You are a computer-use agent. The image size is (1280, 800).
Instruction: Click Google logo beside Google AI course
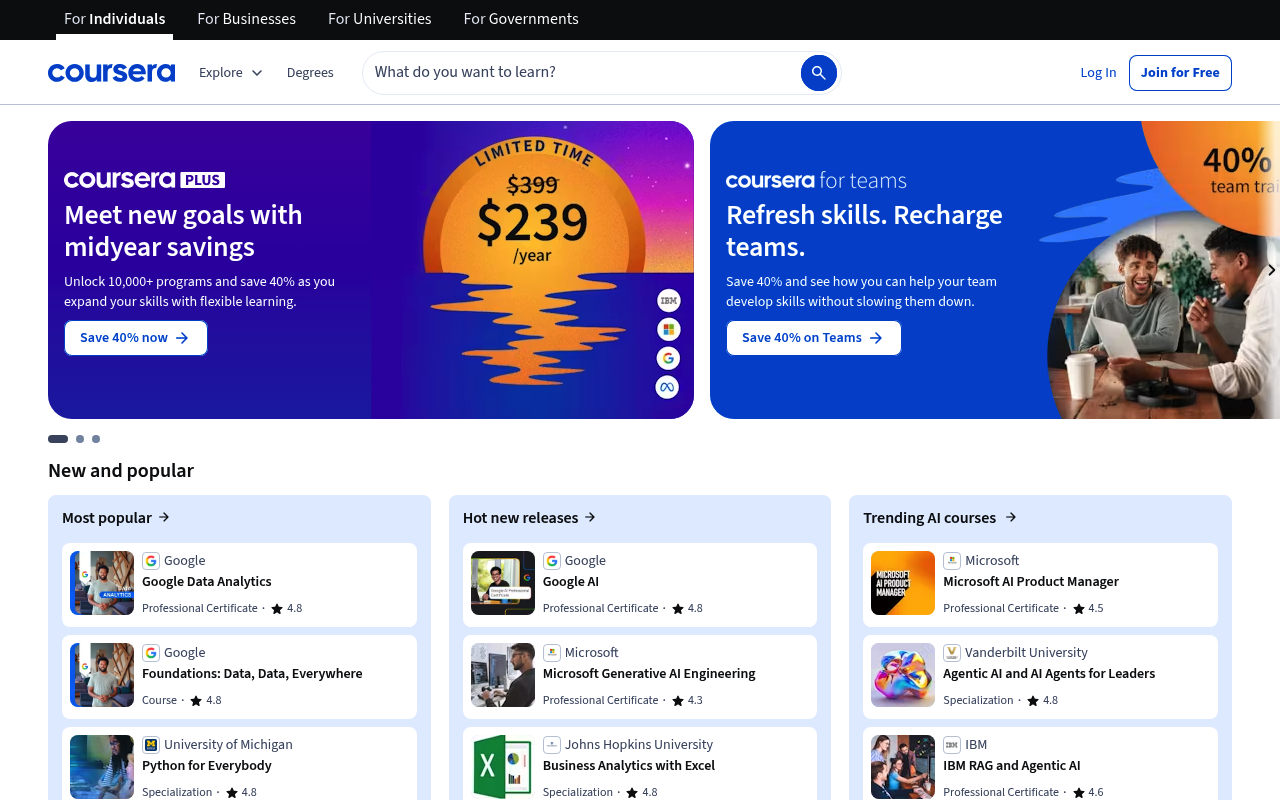[552, 561]
